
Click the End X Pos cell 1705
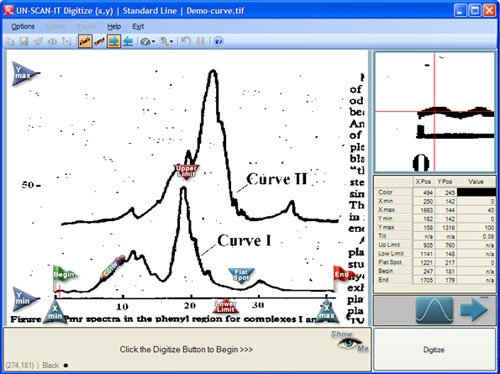[x=424, y=280]
